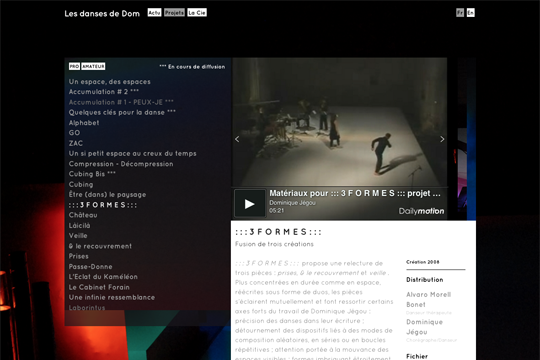Click the Distribution heading
Screen dimensions: 540x360
(424, 280)
